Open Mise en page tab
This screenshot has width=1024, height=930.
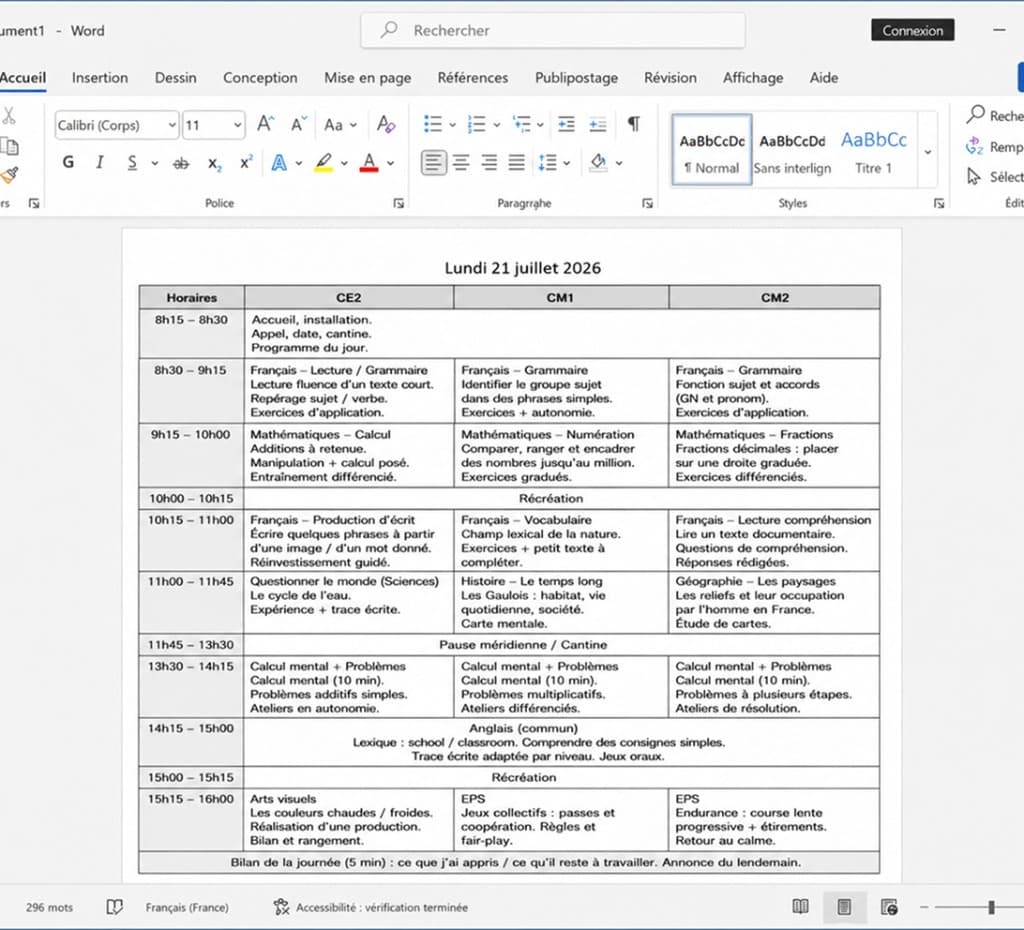(368, 78)
